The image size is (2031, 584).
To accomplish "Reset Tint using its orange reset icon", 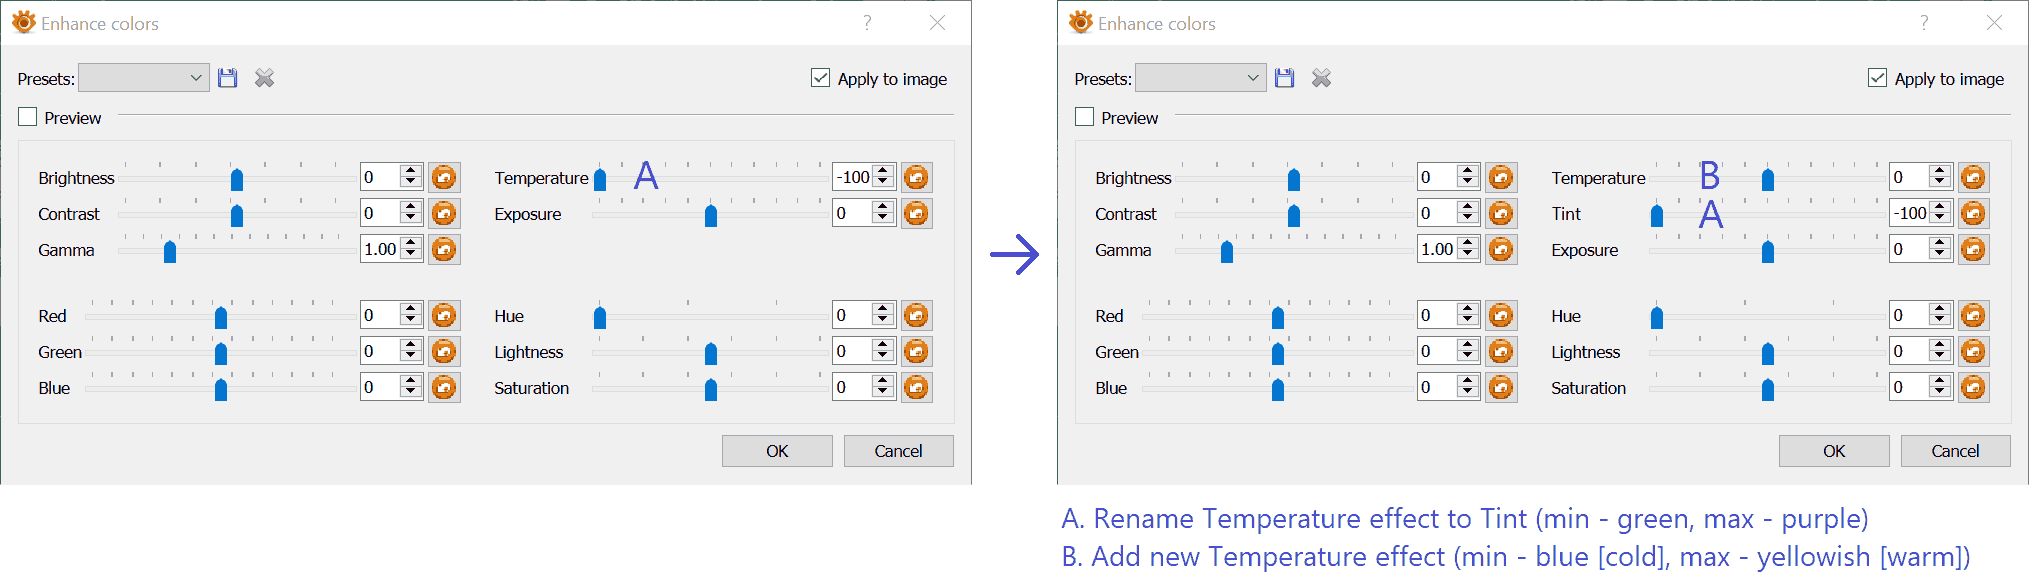I will click(x=1973, y=213).
